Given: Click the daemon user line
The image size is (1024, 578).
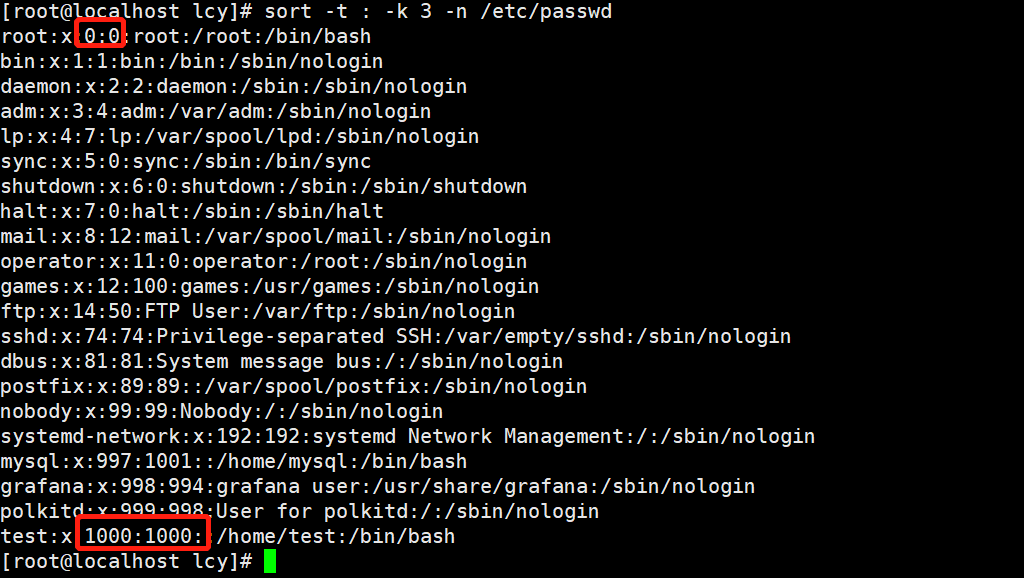Looking at the screenshot, I should [x=233, y=87].
